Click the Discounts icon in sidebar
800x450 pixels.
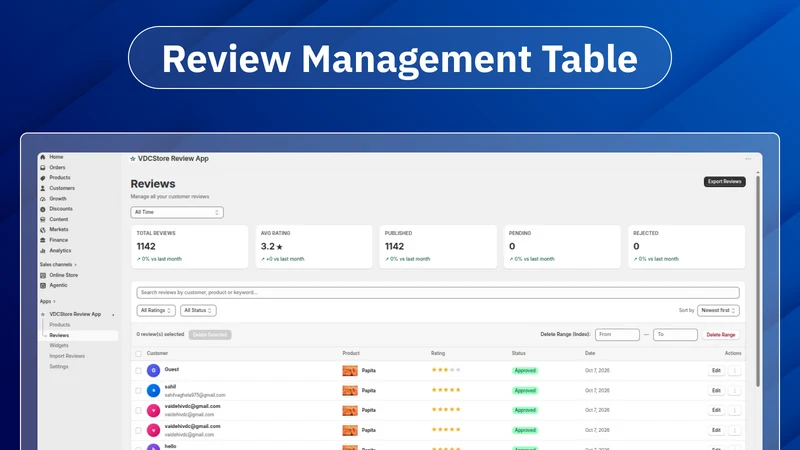[x=43, y=209]
